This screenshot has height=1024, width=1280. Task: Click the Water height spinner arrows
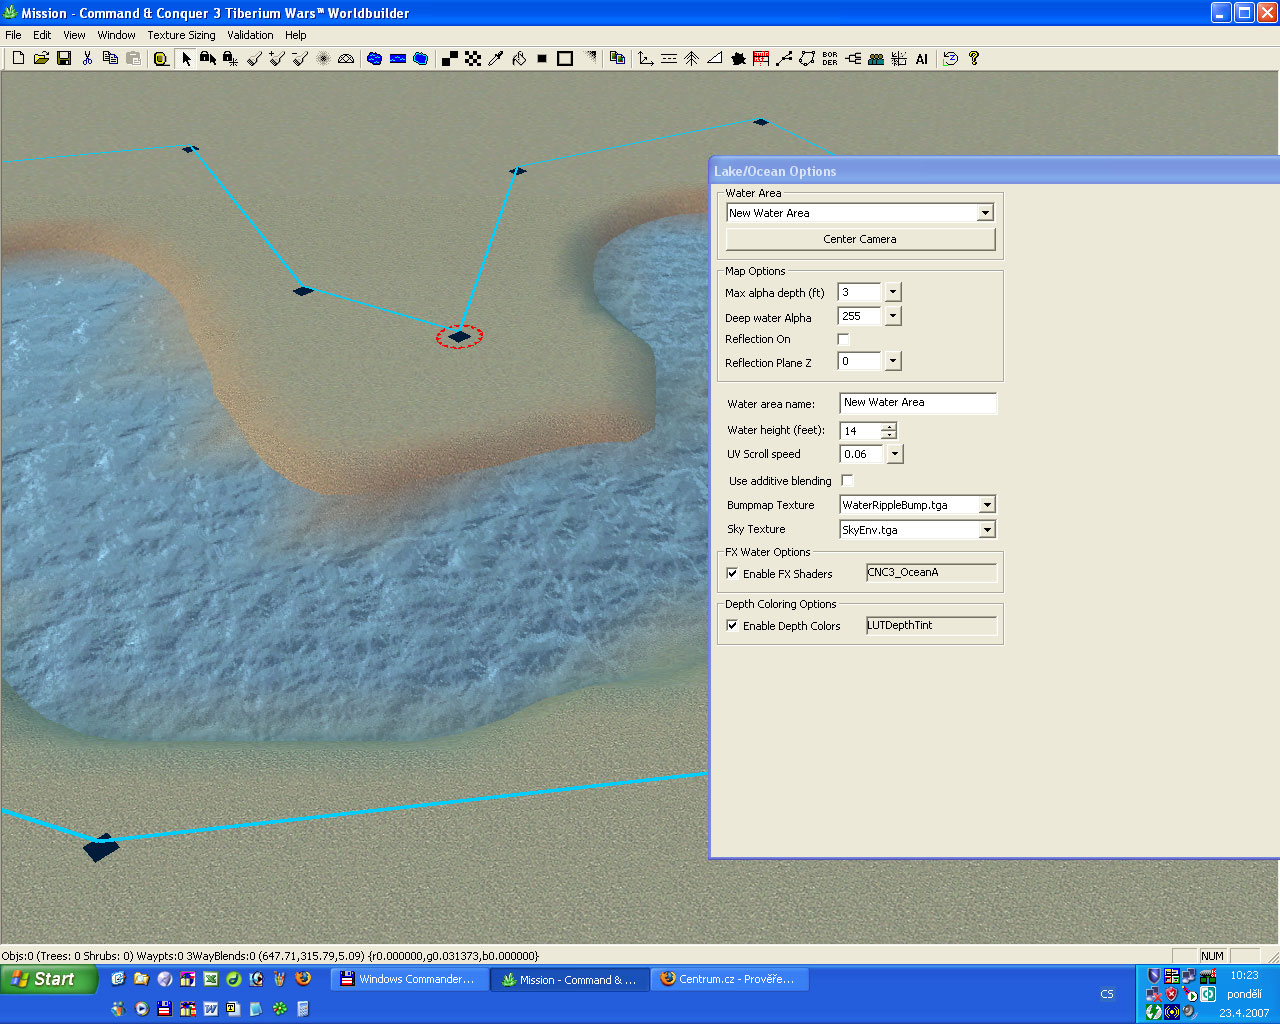click(889, 431)
